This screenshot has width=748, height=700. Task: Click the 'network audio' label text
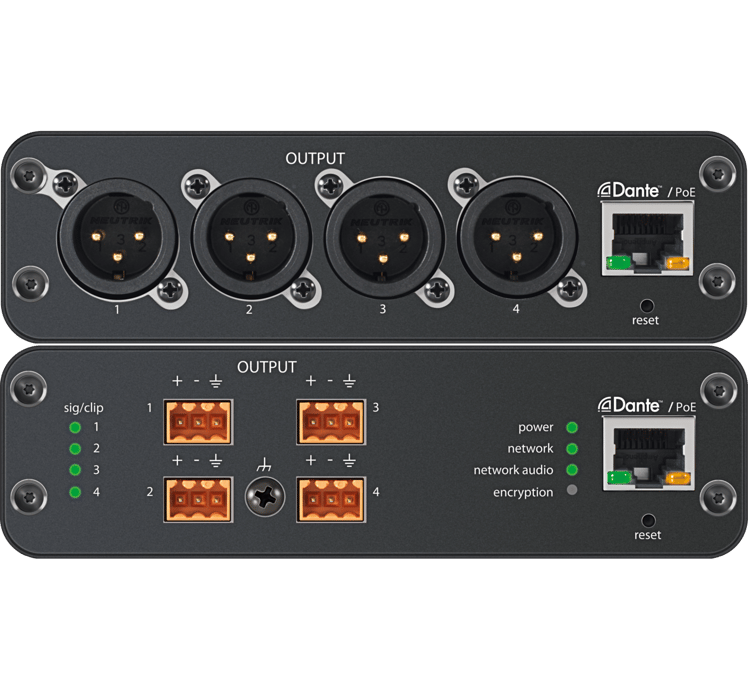click(x=513, y=470)
